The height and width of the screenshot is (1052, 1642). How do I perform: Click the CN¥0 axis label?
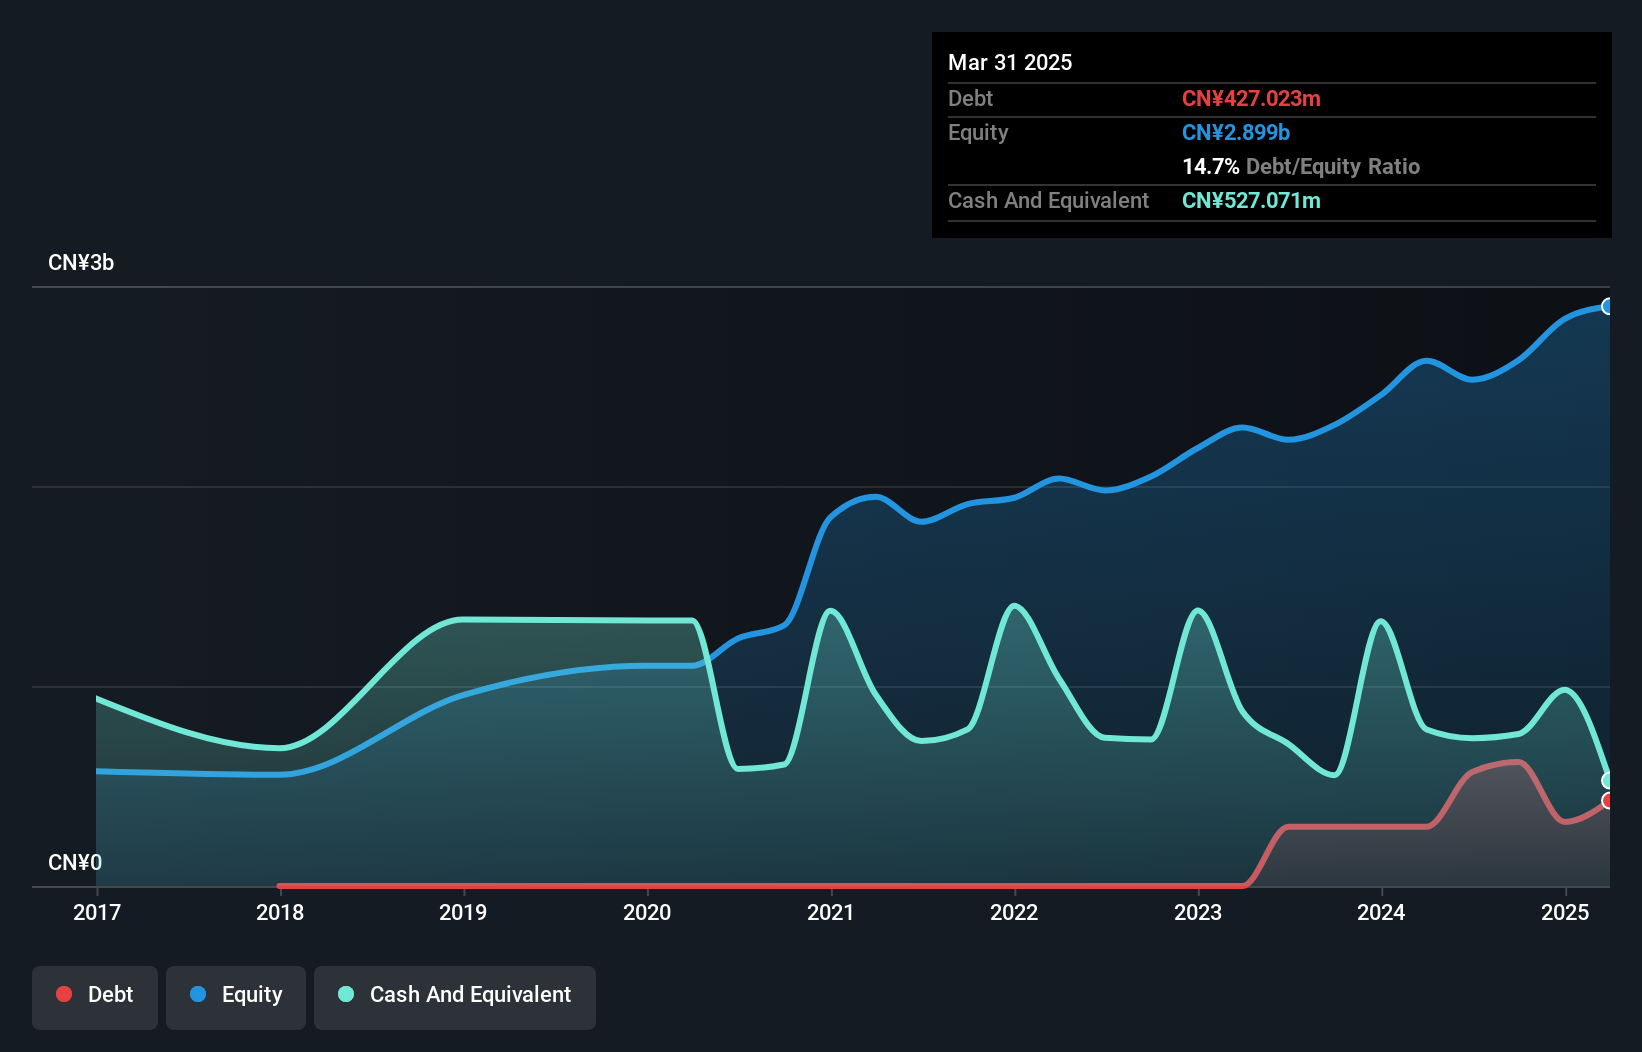tap(75, 863)
